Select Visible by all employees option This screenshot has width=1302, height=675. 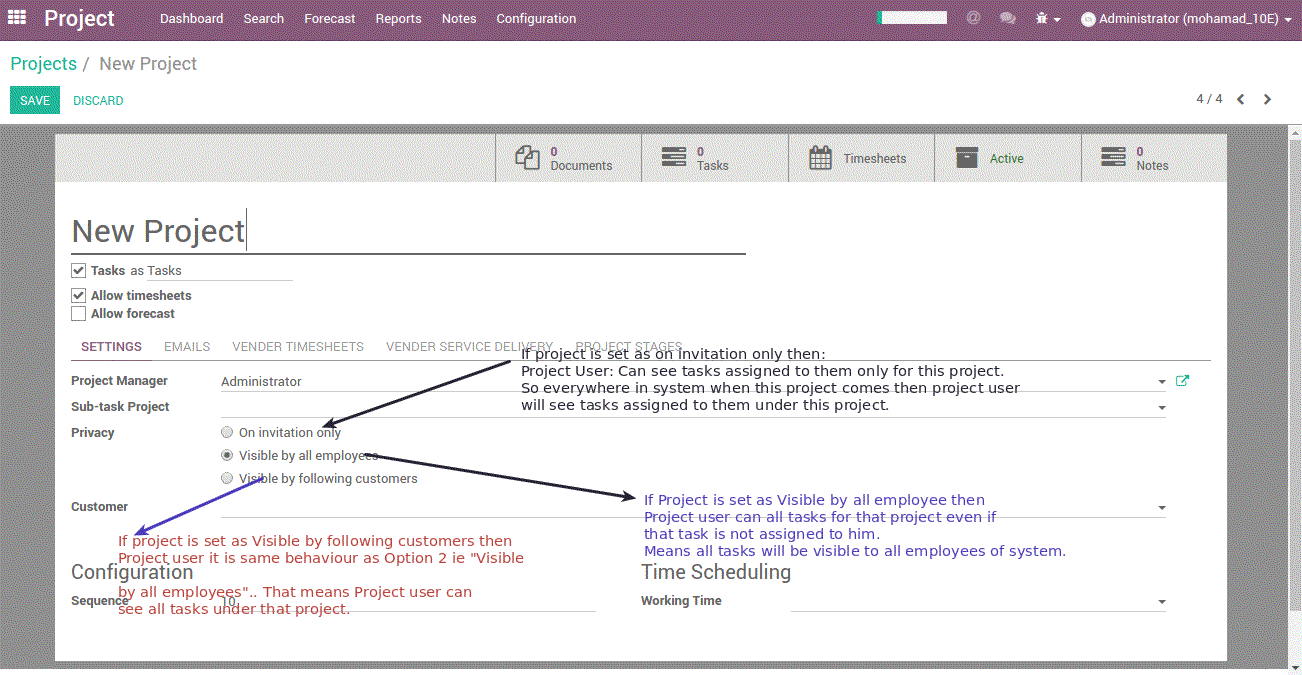[227, 455]
